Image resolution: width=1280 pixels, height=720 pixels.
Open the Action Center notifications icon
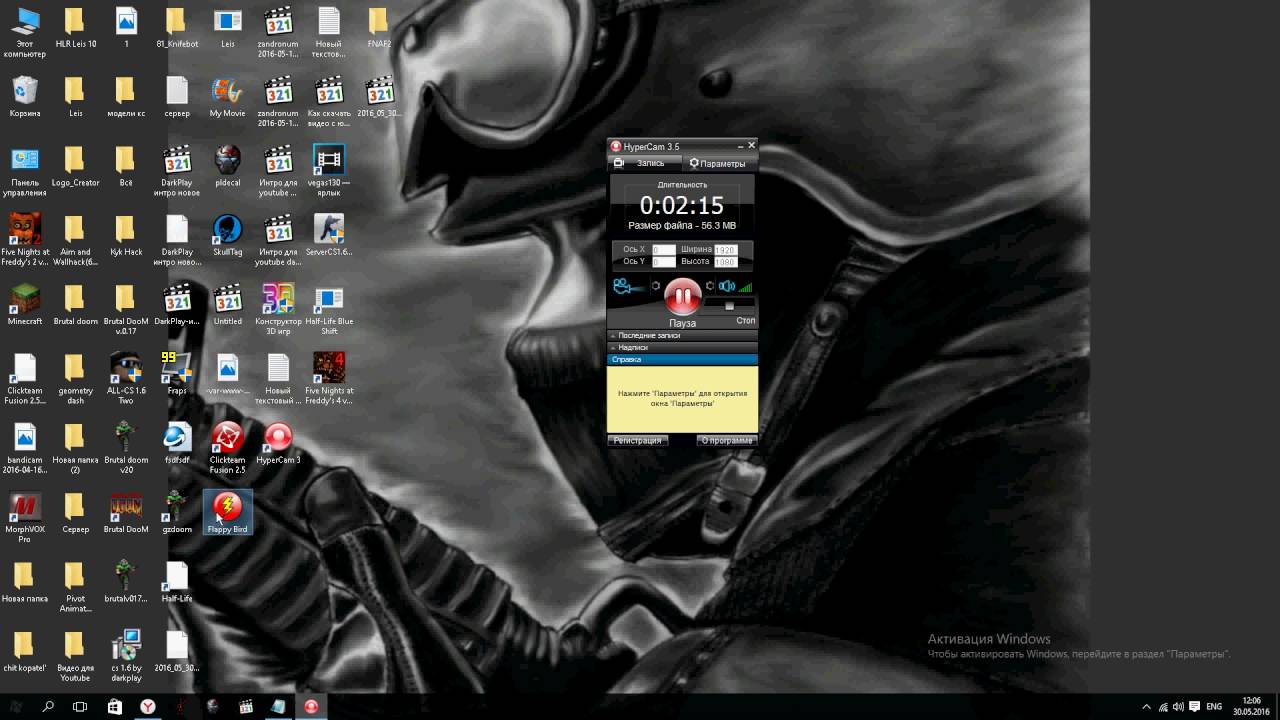pyautogui.click(x=1195, y=706)
